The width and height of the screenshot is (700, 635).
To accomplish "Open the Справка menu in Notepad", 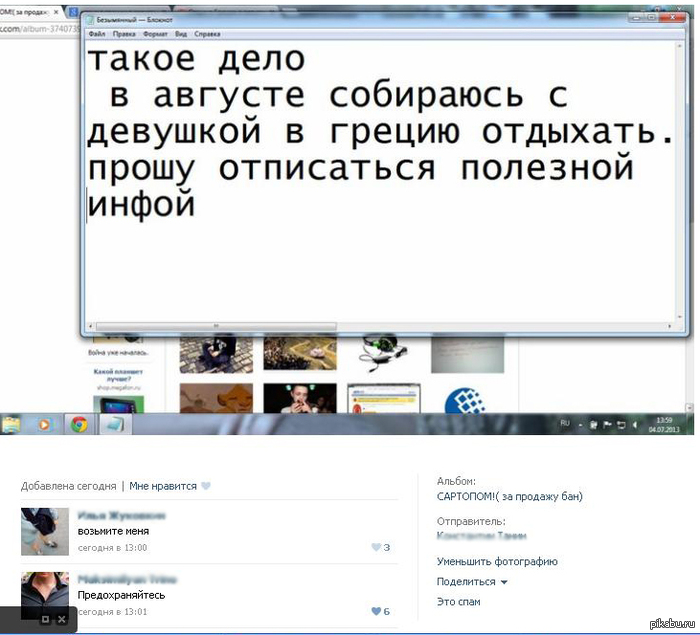I will (x=208, y=34).
